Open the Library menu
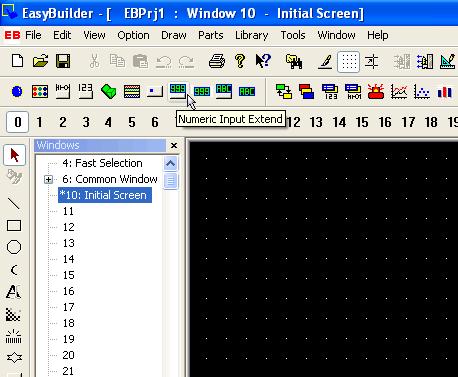Viewport: 458px width, 377px height. coord(252,35)
